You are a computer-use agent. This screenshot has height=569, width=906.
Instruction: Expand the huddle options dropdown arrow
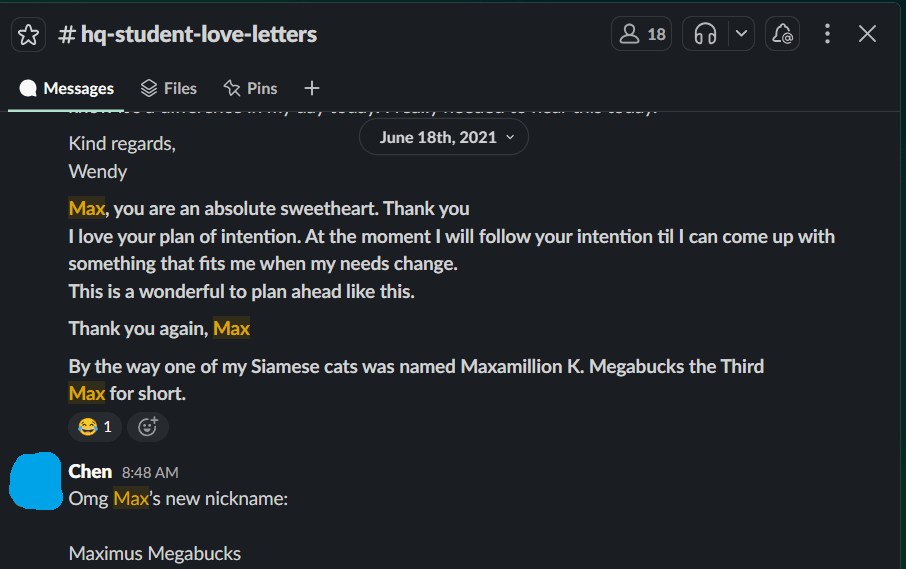tap(741, 34)
